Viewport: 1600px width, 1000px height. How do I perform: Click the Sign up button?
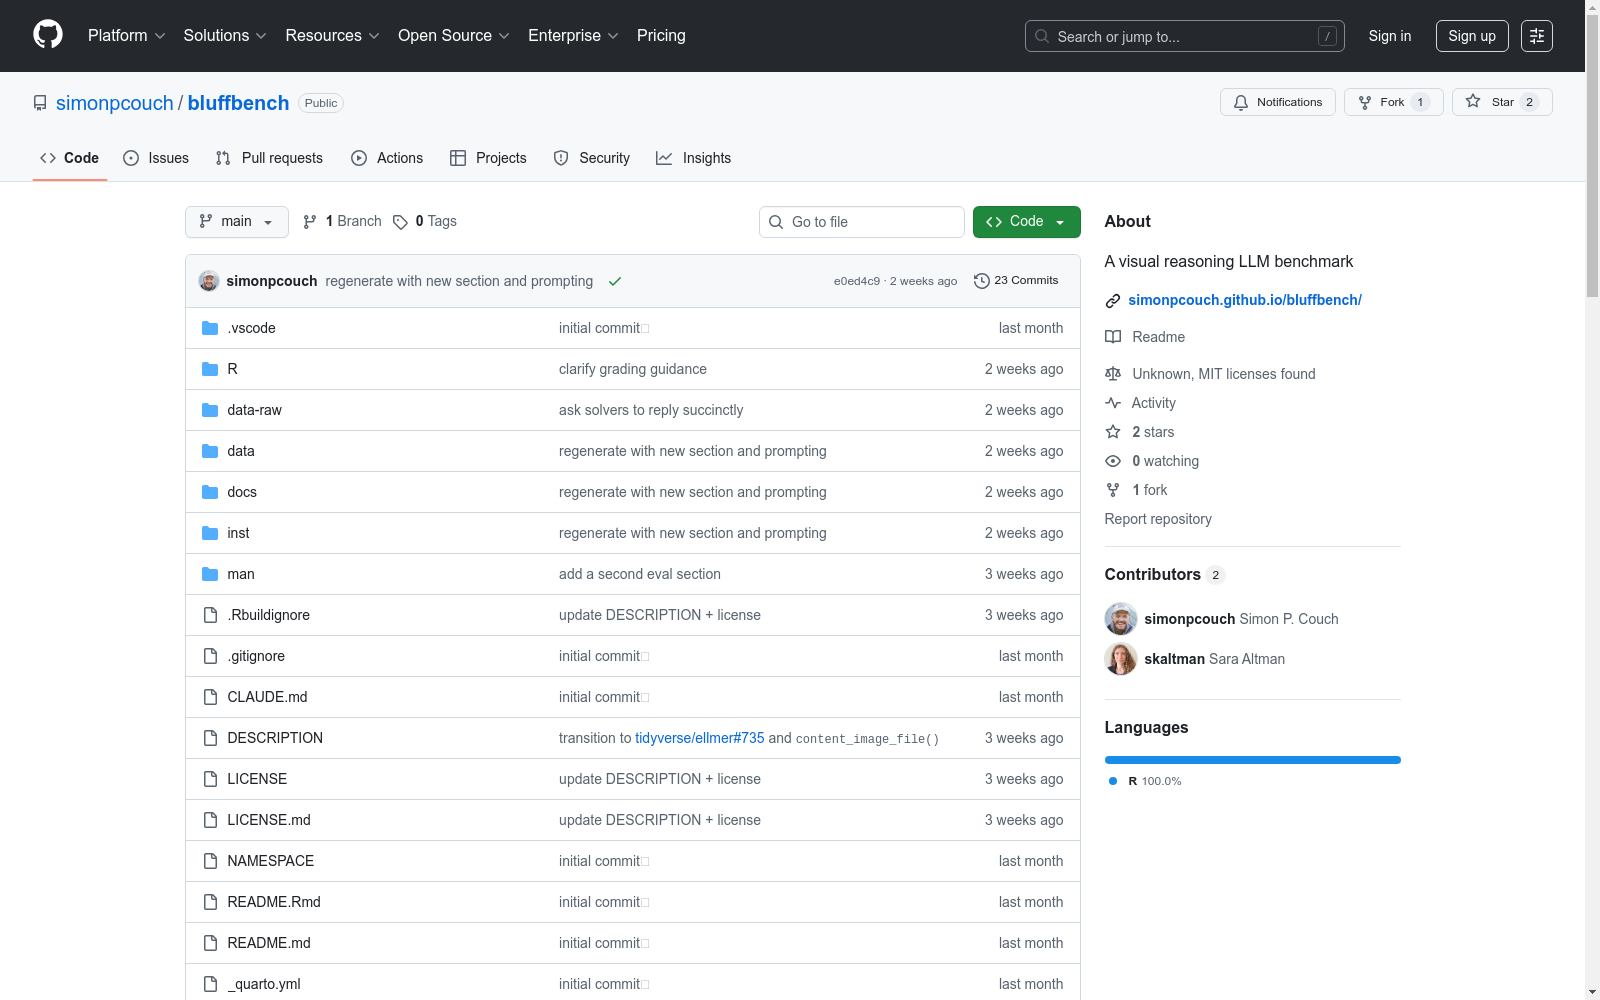pos(1472,36)
